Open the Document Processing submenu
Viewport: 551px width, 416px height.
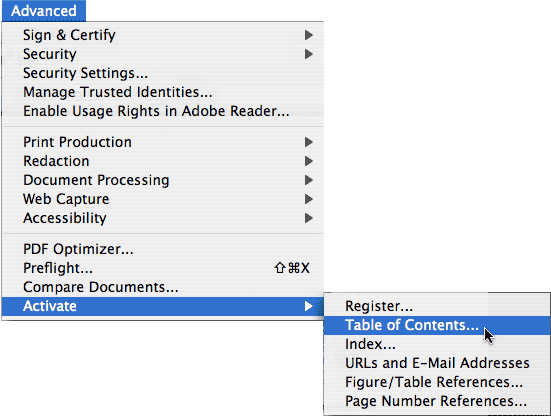pos(163,180)
